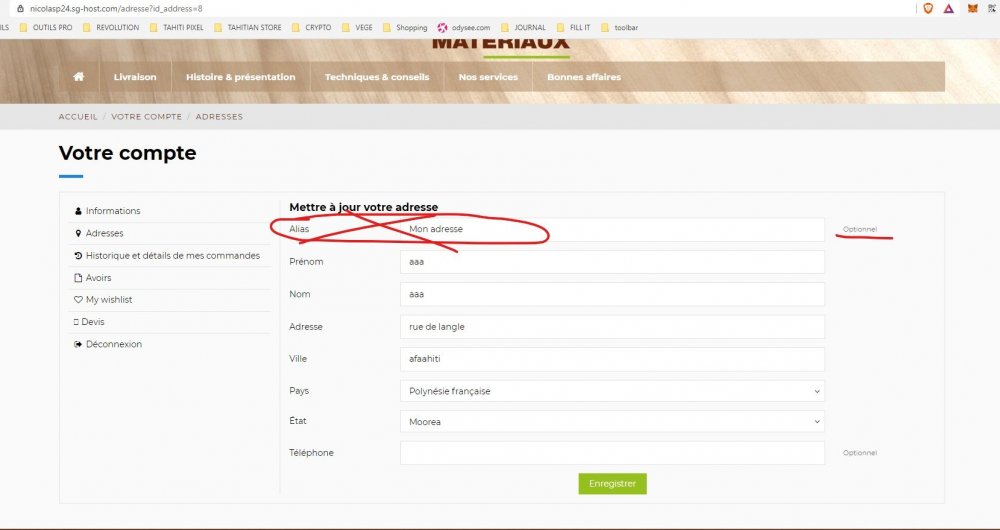This screenshot has height=530, width=1000.
Task: Go to ACCUEIL breadcrumb
Action: click(x=78, y=117)
